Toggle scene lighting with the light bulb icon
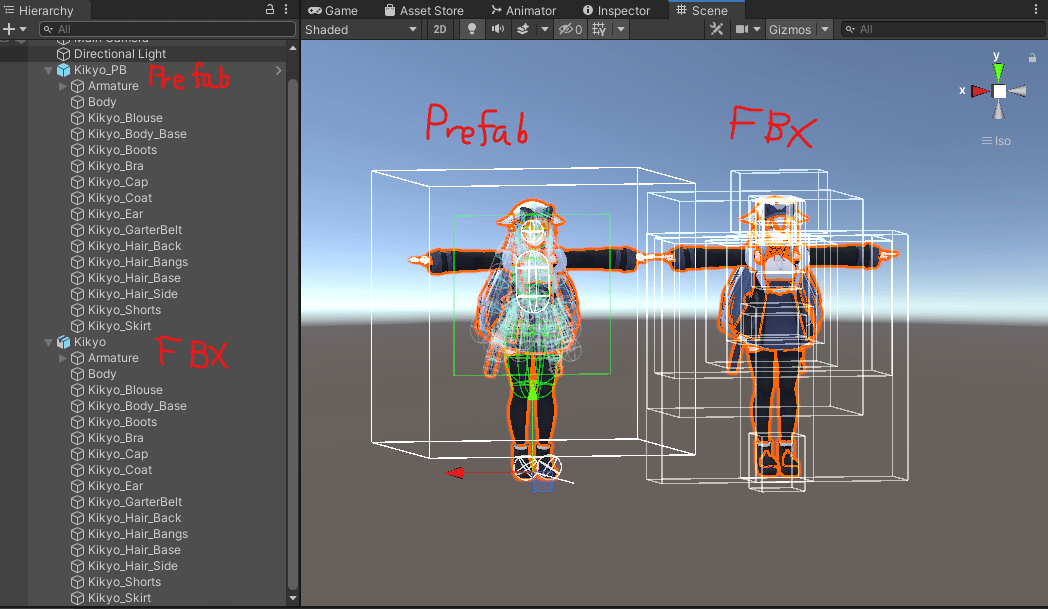Viewport: 1048px width, 609px height. coord(470,29)
